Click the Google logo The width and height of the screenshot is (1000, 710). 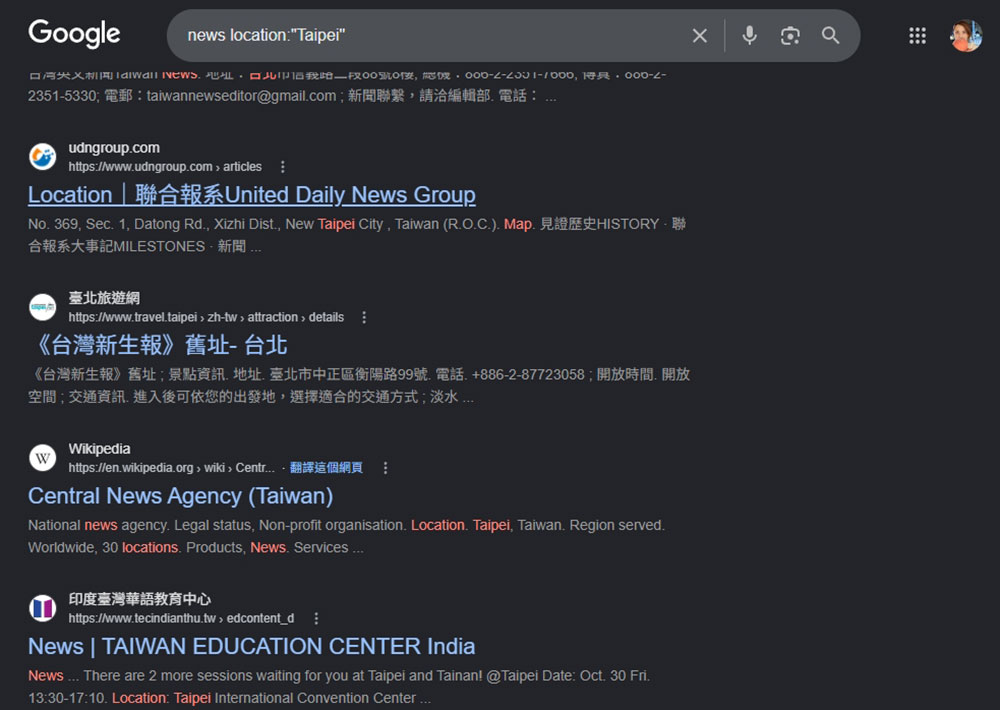(x=74, y=34)
